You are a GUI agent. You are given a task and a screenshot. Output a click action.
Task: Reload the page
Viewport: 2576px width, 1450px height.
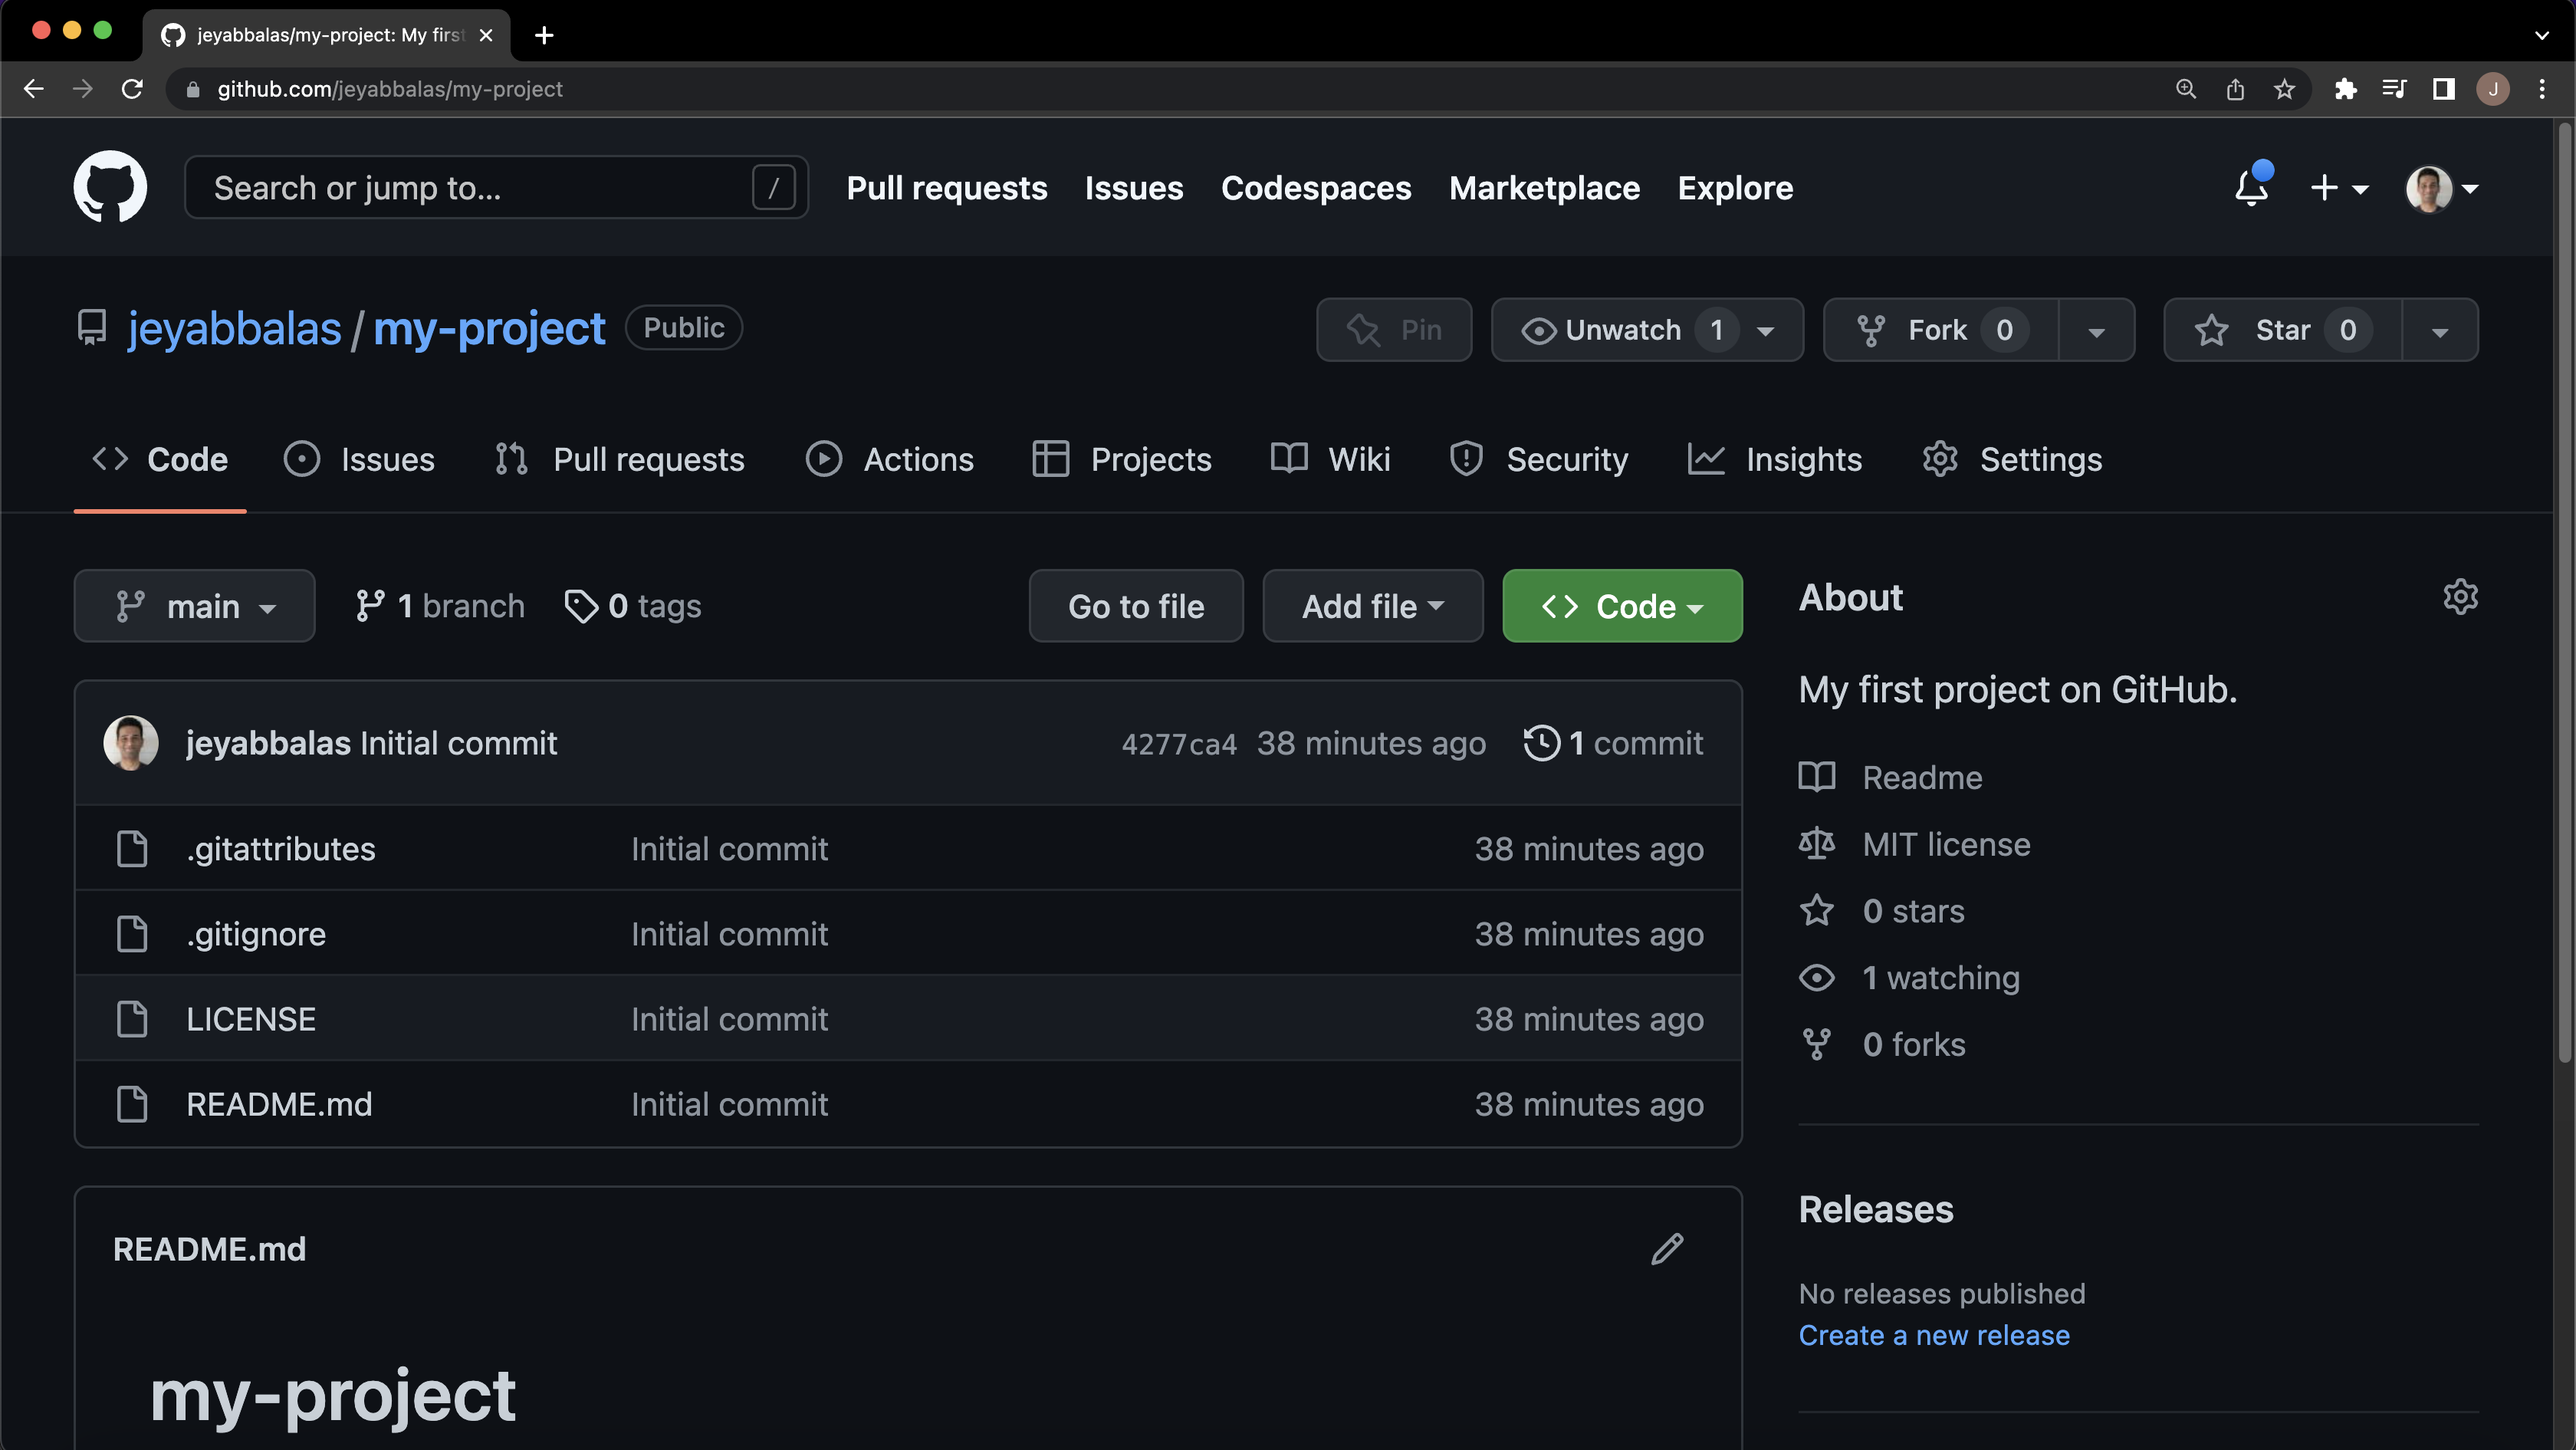[x=132, y=89]
